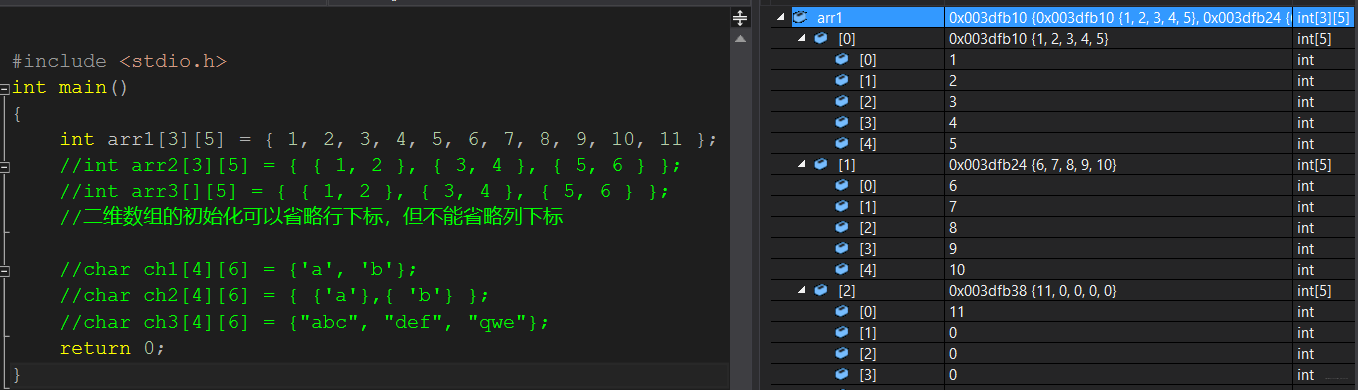Screen dimensions: 1358x390
Task: Click the cube icon beside value 9
Action: click(x=842, y=249)
